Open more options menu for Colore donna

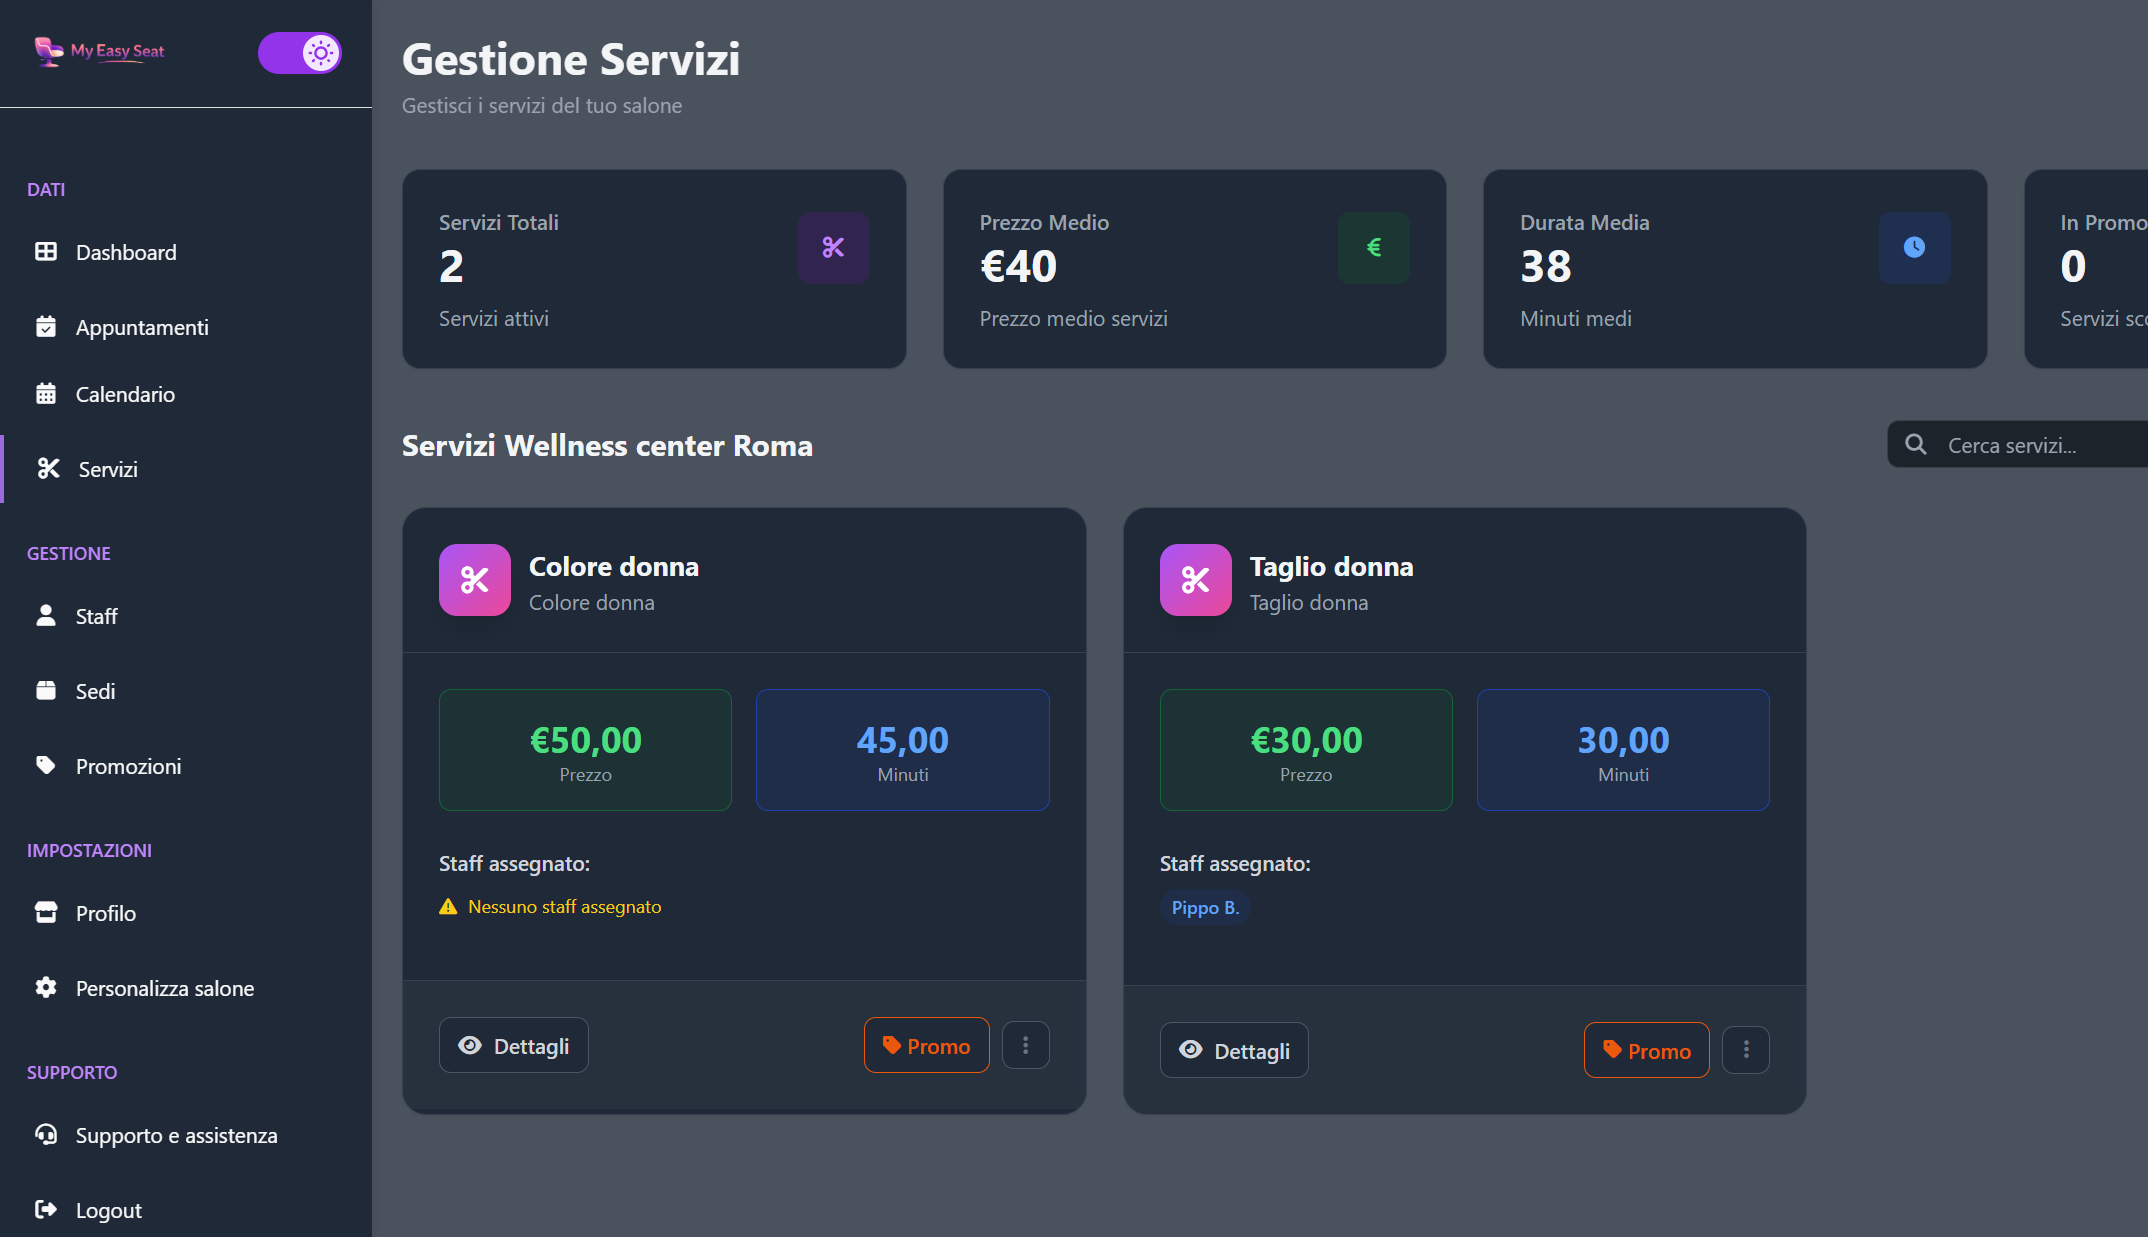[1026, 1046]
